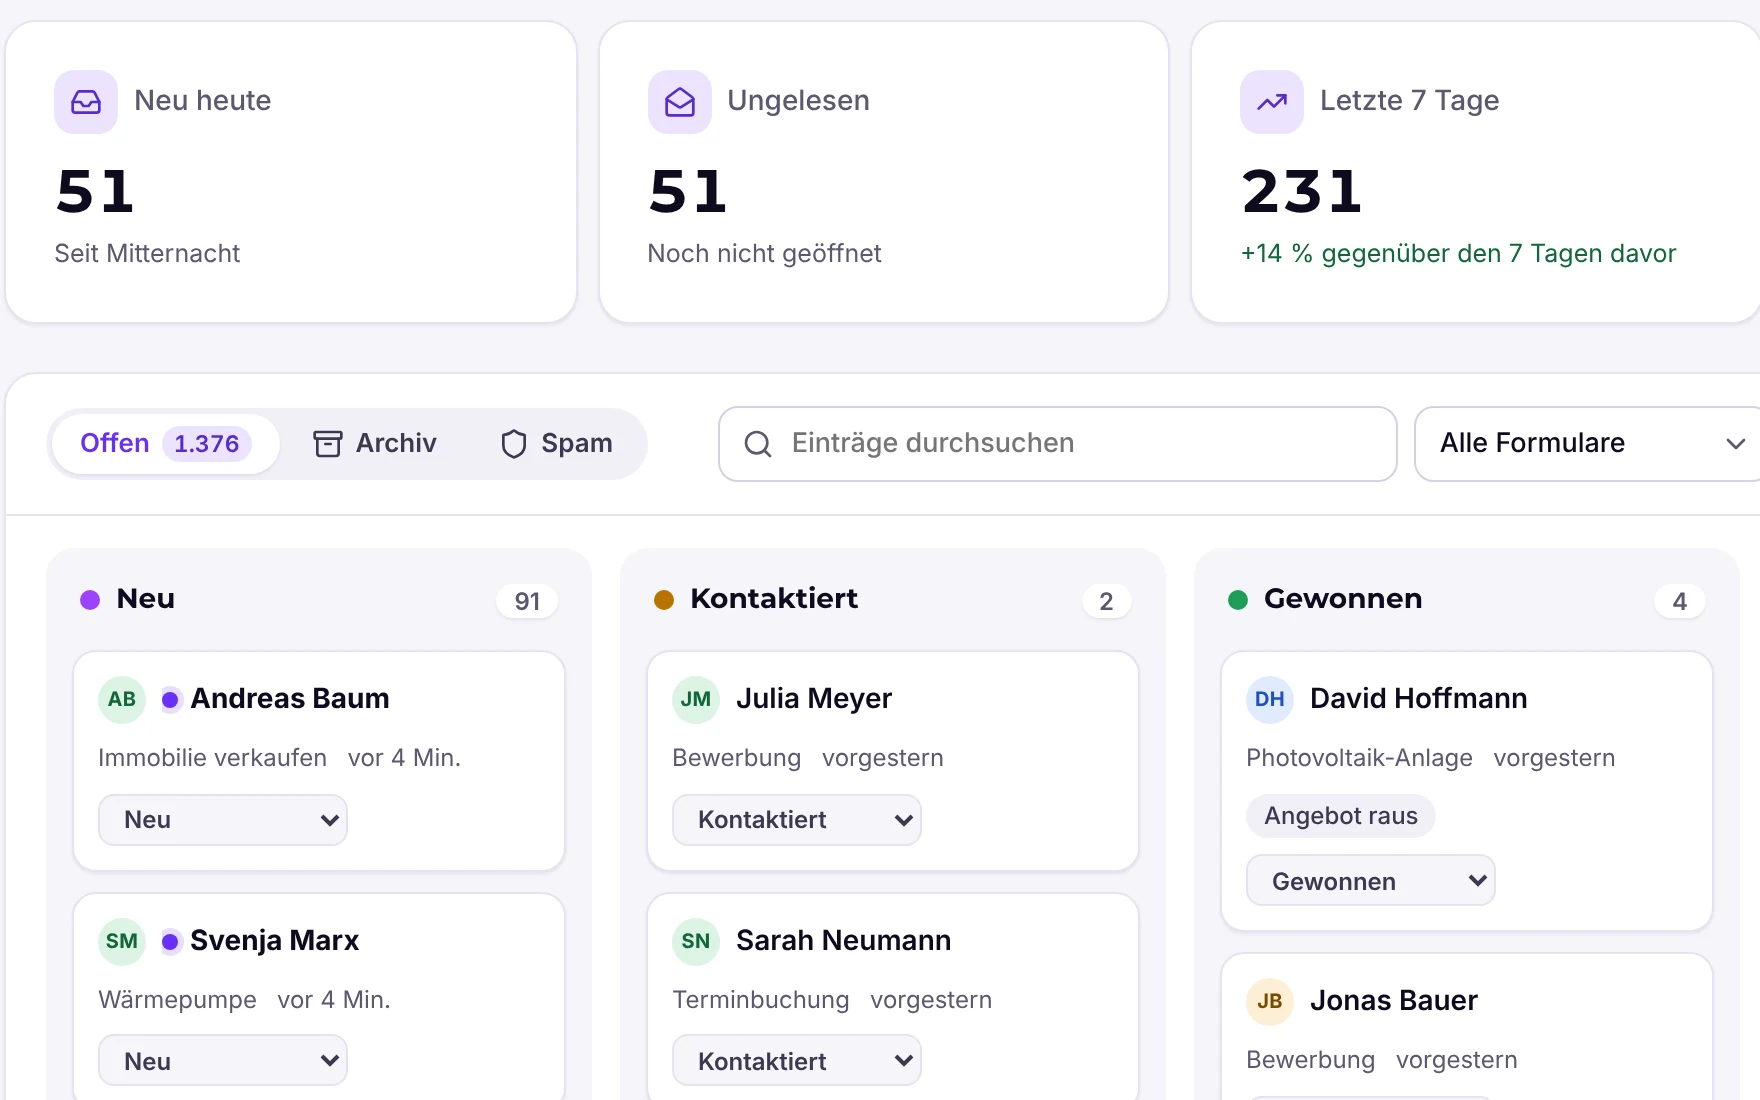This screenshot has height=1100, width=1760.
Task: Click the 91 count badge in Neu column
Action: click(527, 601)
